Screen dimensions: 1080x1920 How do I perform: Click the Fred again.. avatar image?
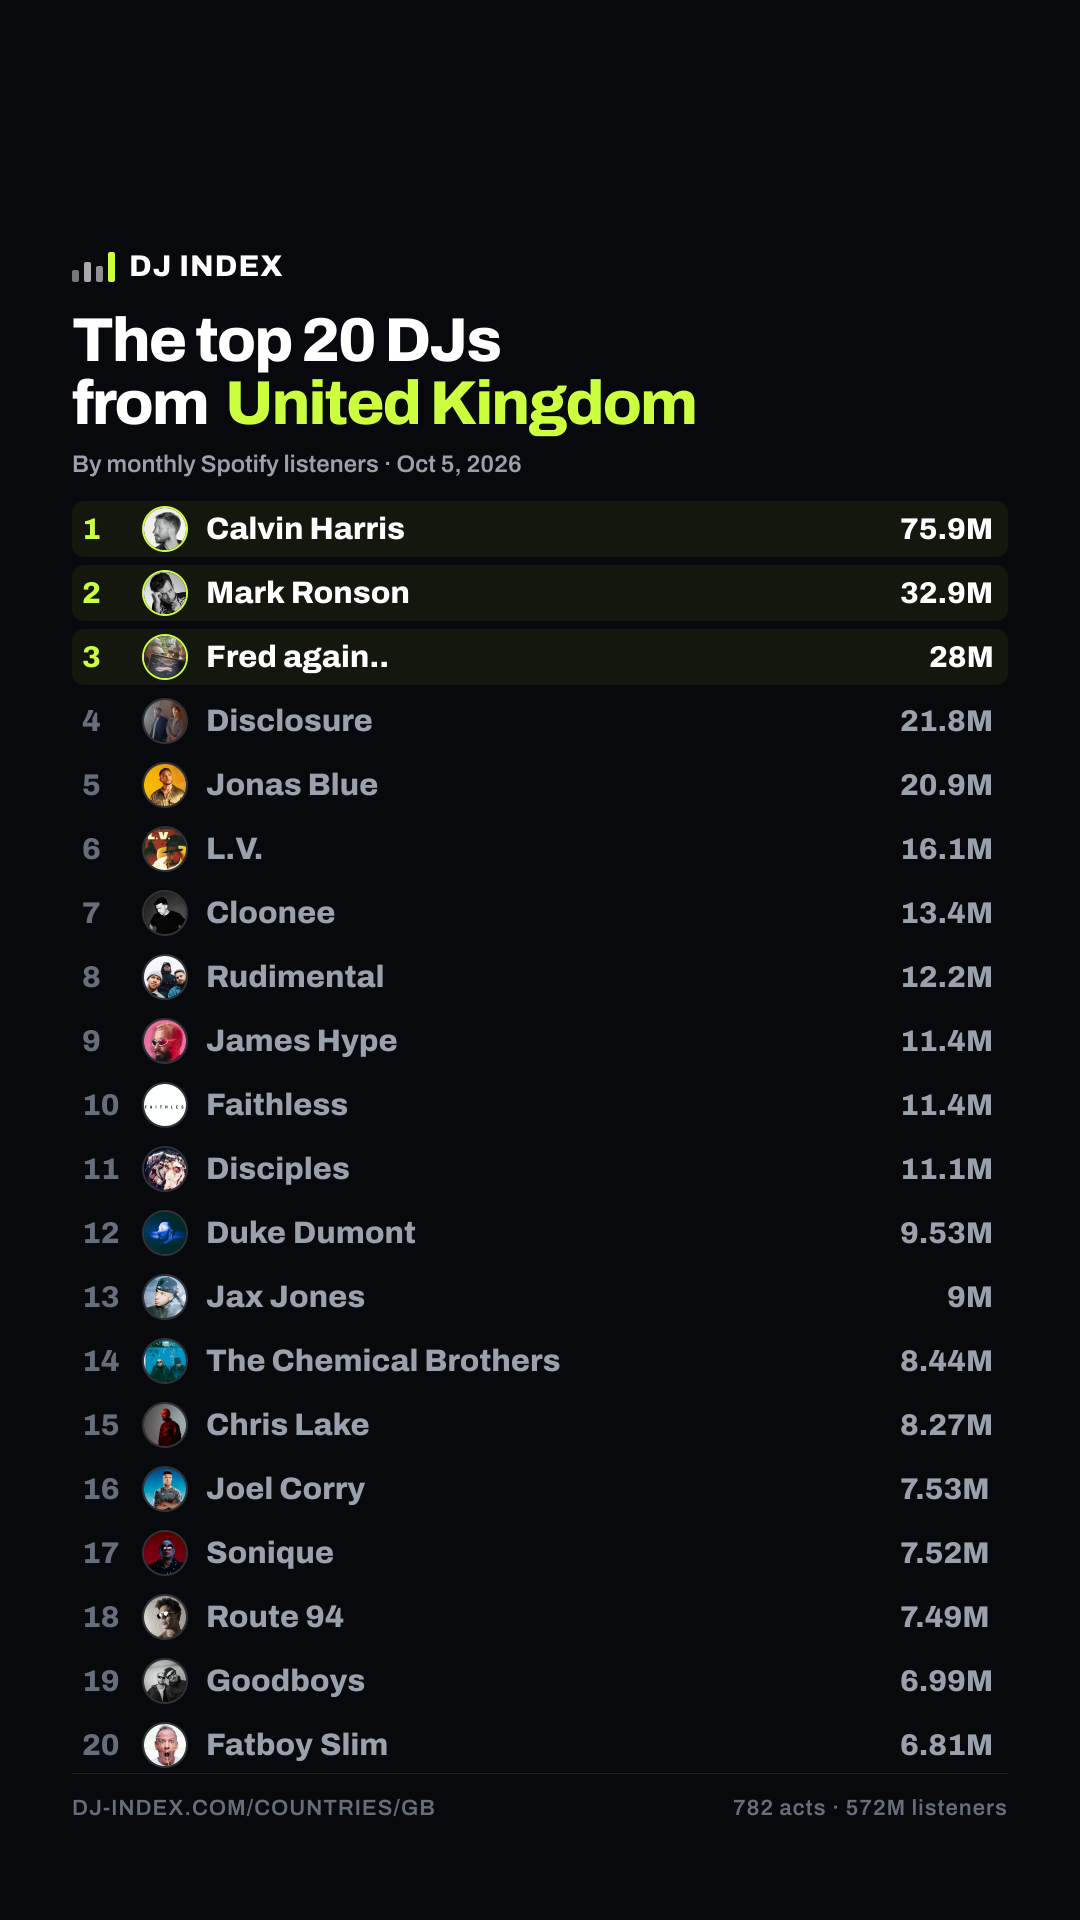pyautogui.click(x=165, y=657)
